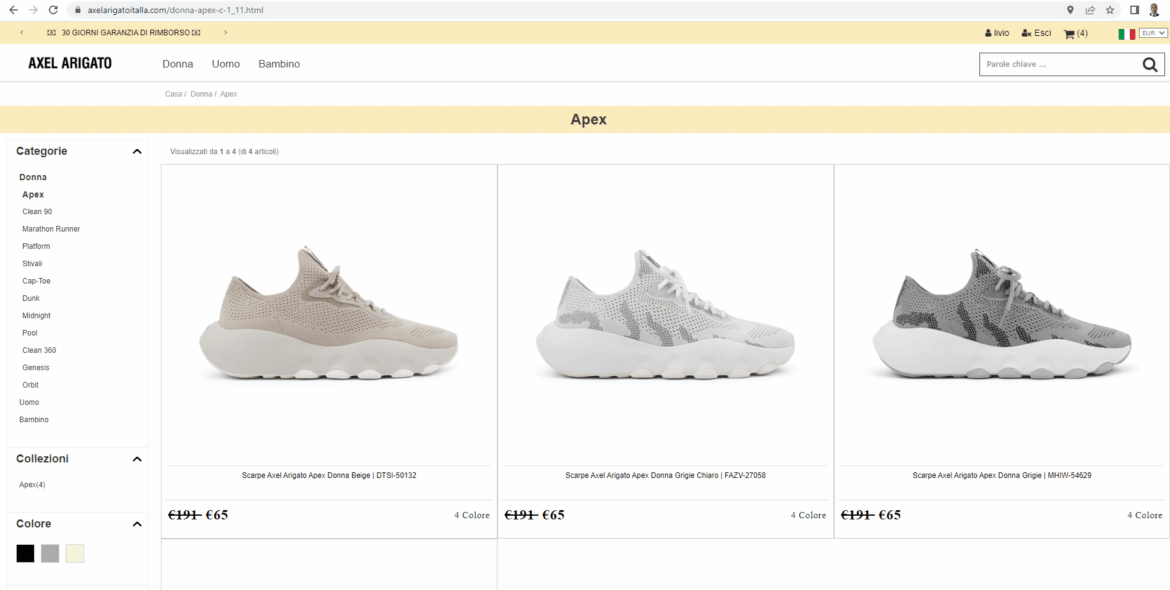
Task: Open the shopping cart icon
Action: pos(1069,34)
